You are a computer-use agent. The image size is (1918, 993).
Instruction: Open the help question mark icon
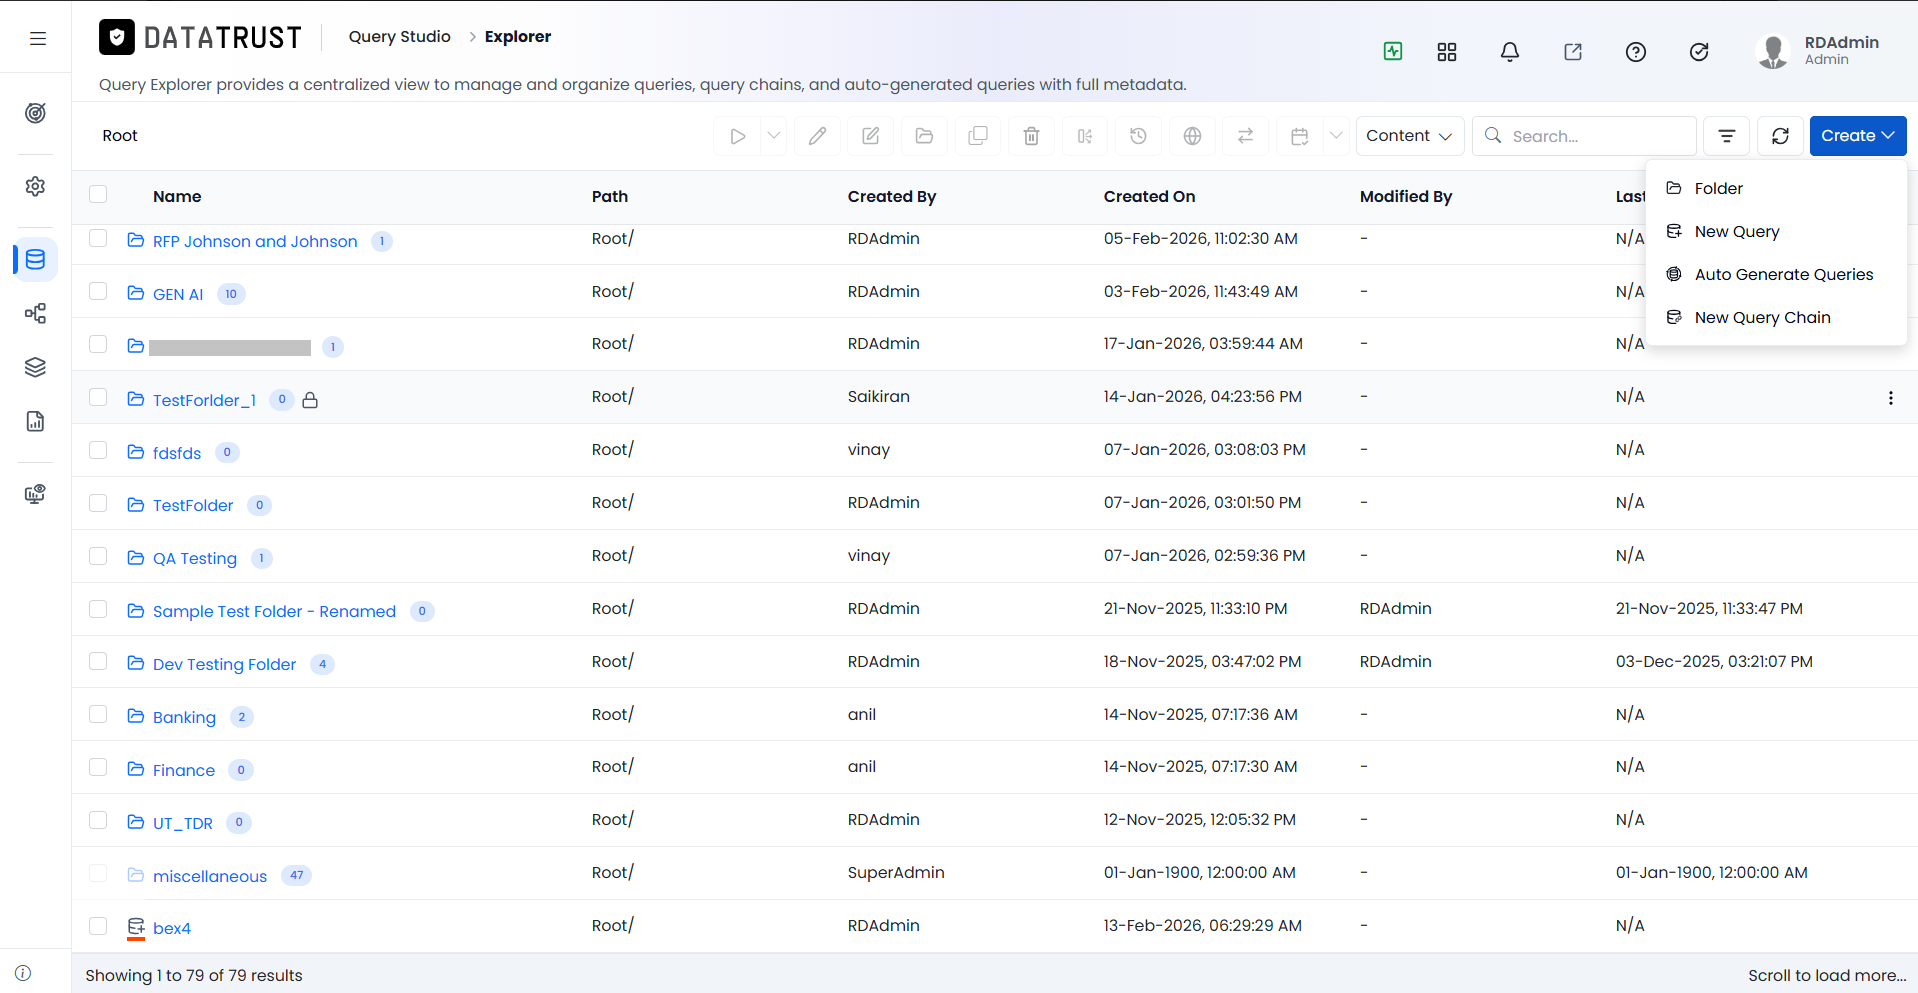pyautogui.click(x=1636, y=52)
